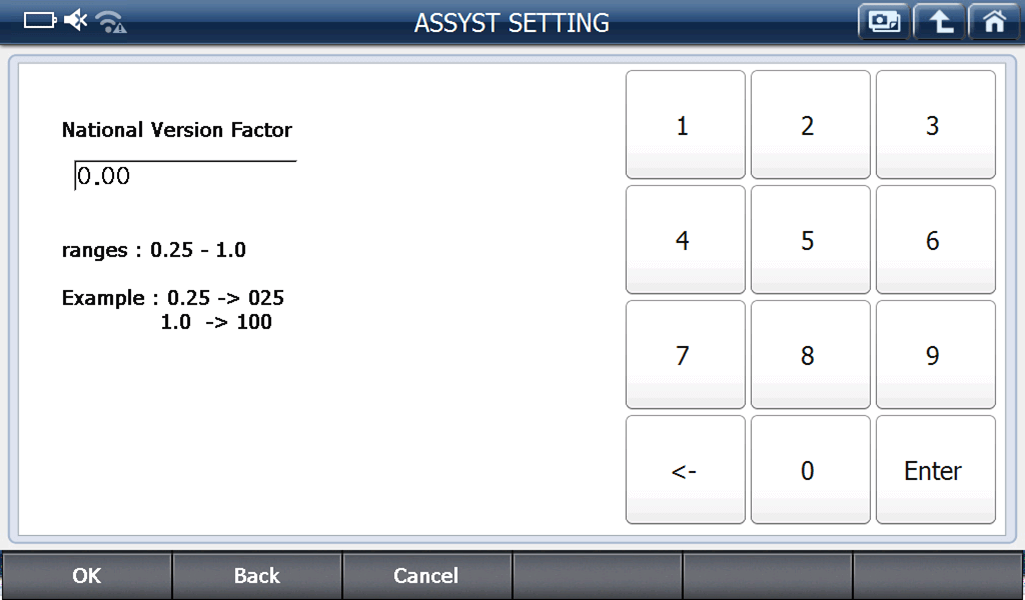Image resolution: width=1025 pixels, height=600 pixels.
Task: Click the up-arrow return icon
Action: pyautogui.click(x=940, y=22)
